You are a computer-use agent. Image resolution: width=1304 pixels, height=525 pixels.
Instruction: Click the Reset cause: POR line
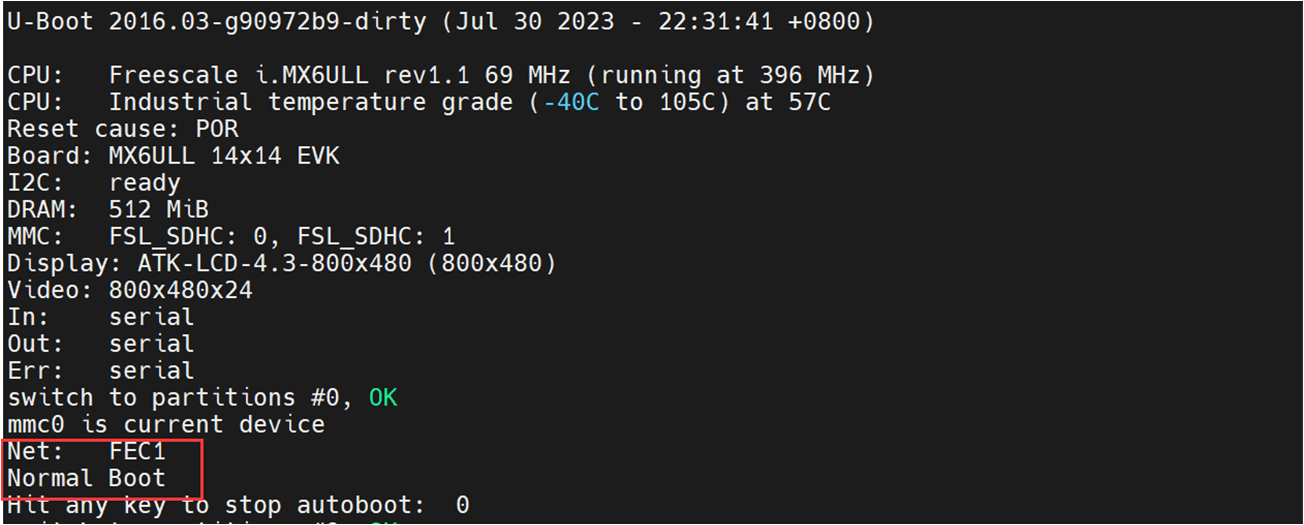pos(123,129)
